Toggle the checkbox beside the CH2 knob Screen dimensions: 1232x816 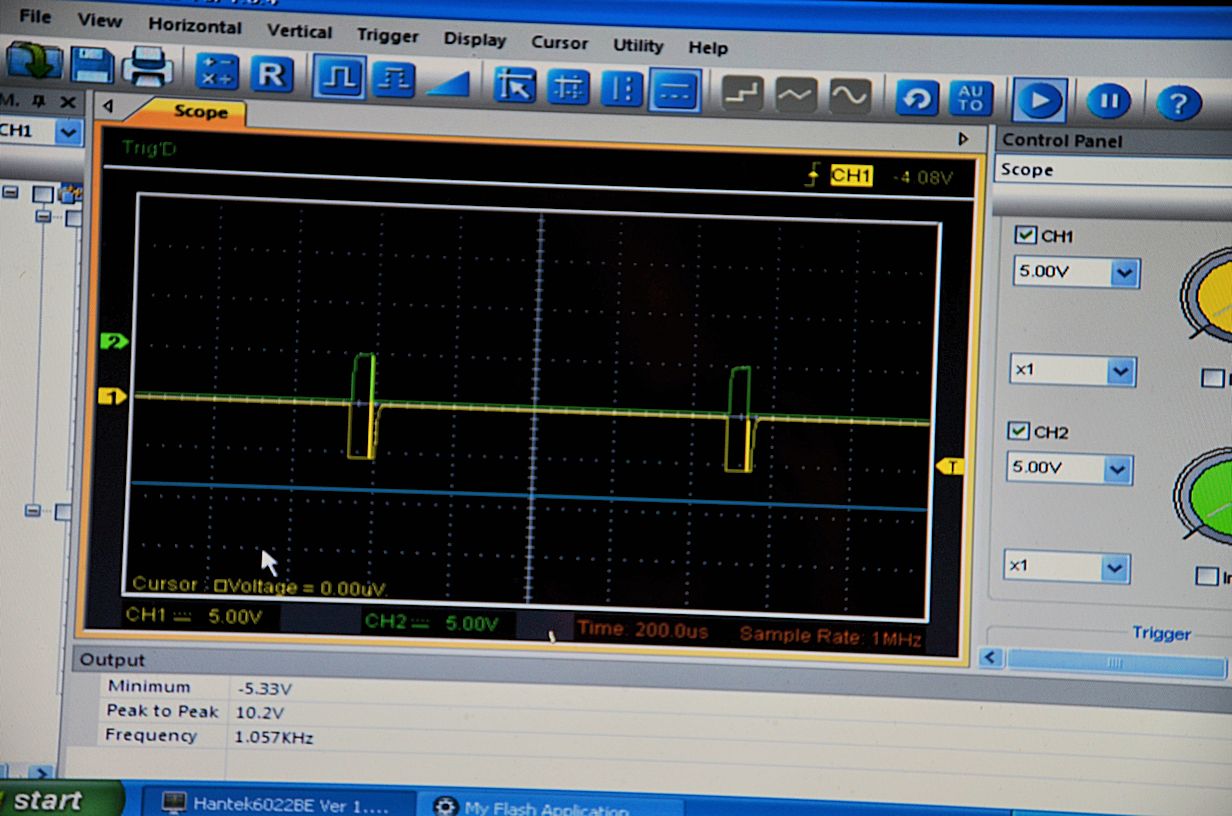[x=1207, y=576]
